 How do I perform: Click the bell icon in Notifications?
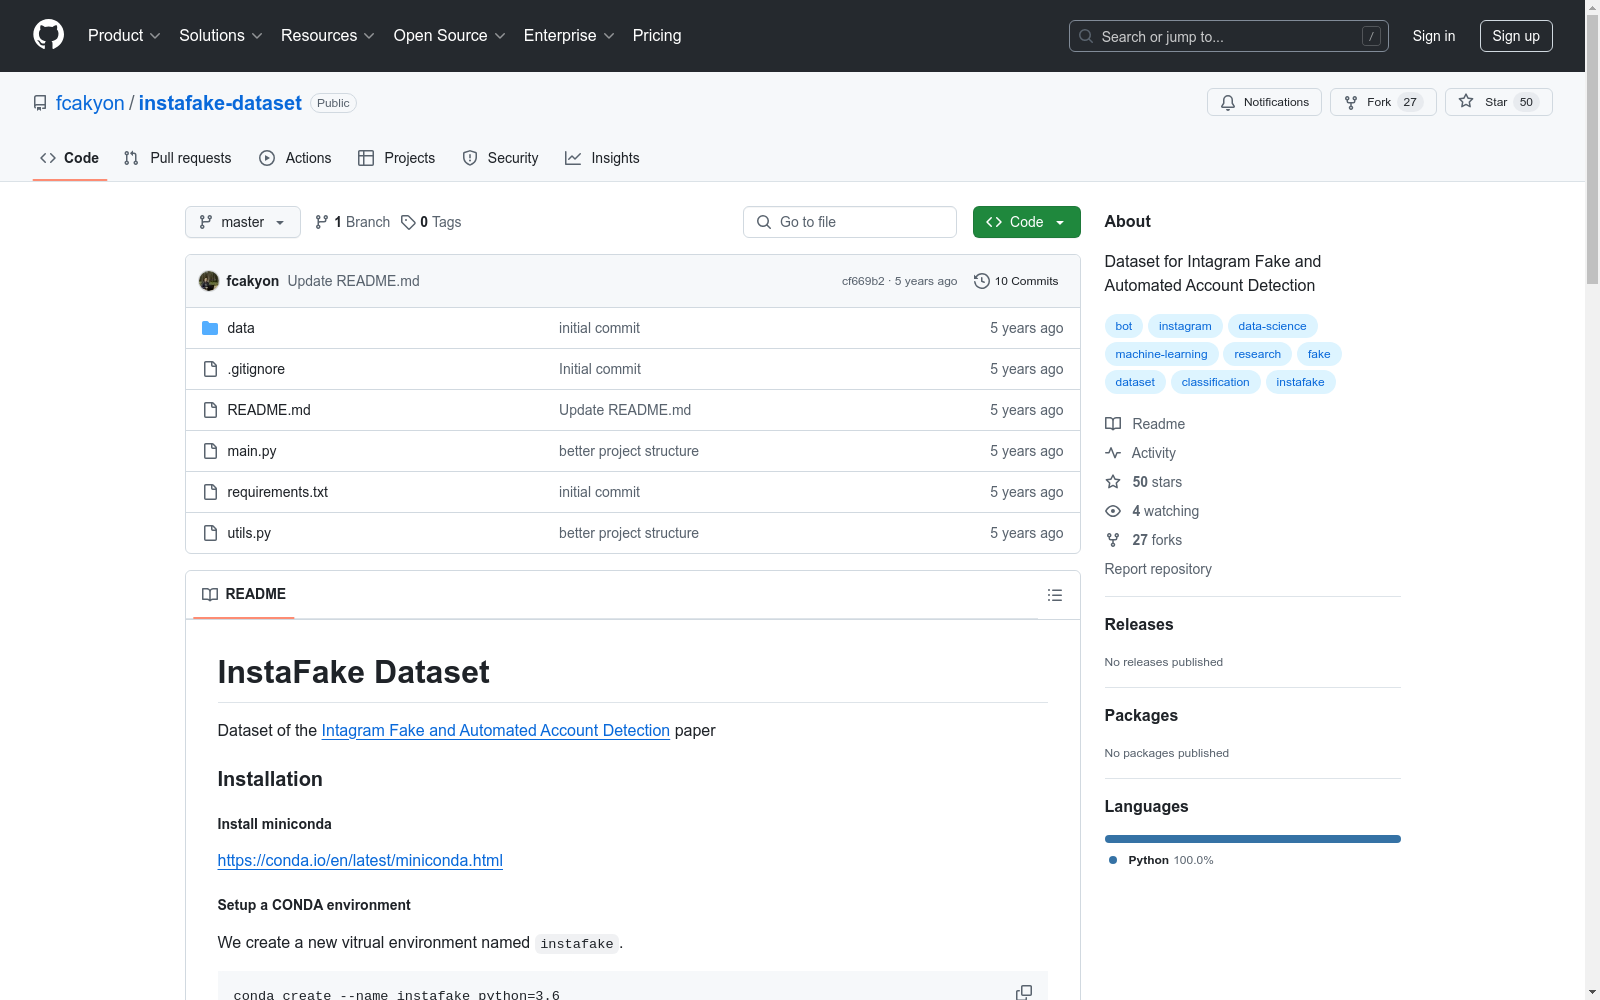(1228, 102)
